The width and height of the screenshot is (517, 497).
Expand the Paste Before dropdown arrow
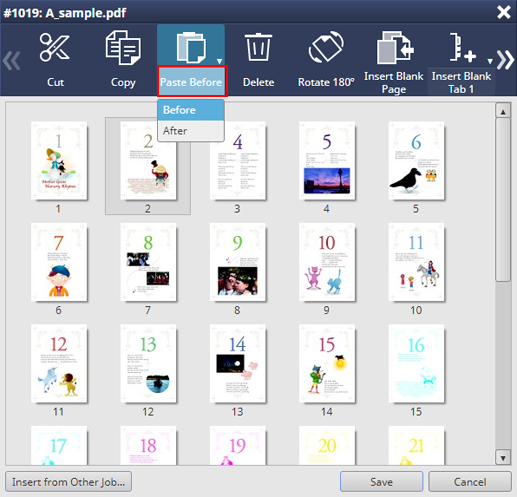click(x=219, y=61)
